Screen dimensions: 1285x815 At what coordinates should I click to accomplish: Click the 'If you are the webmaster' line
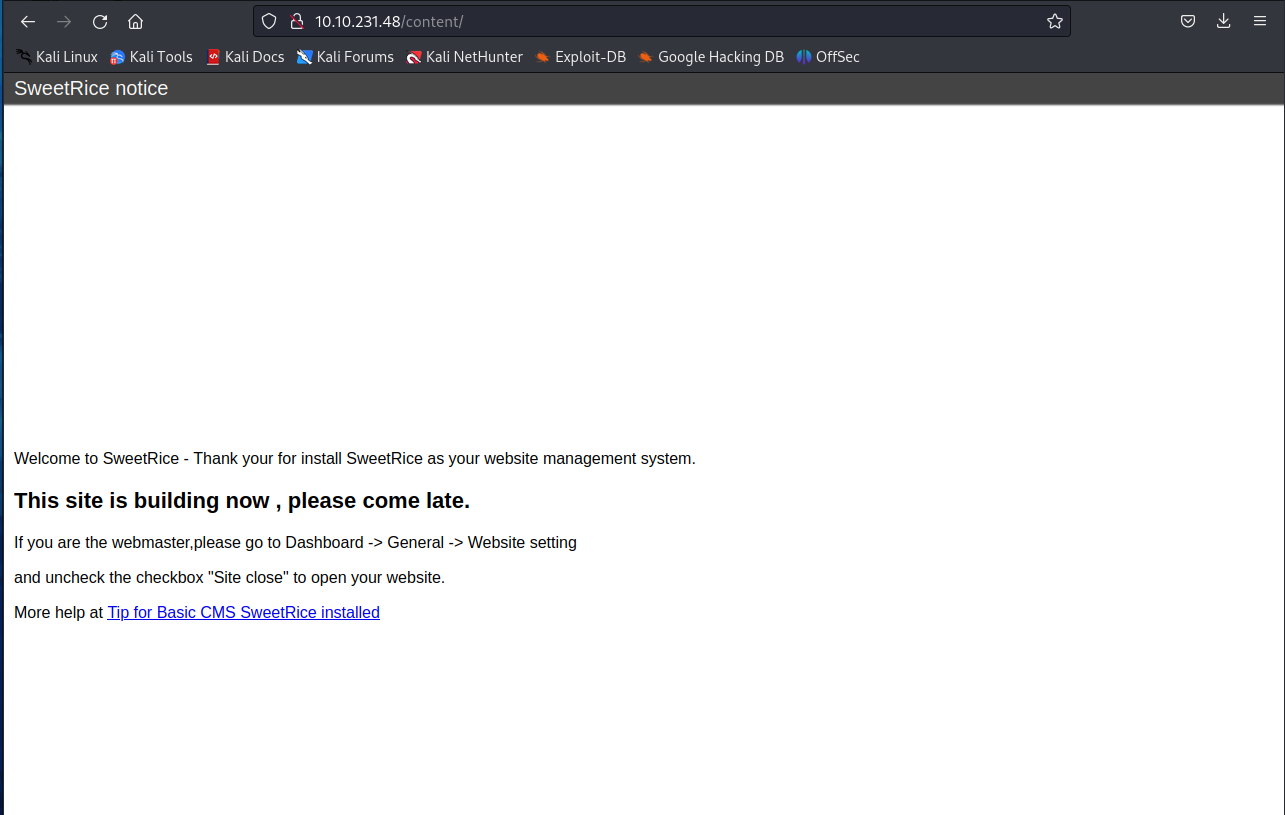click(295, 543)
